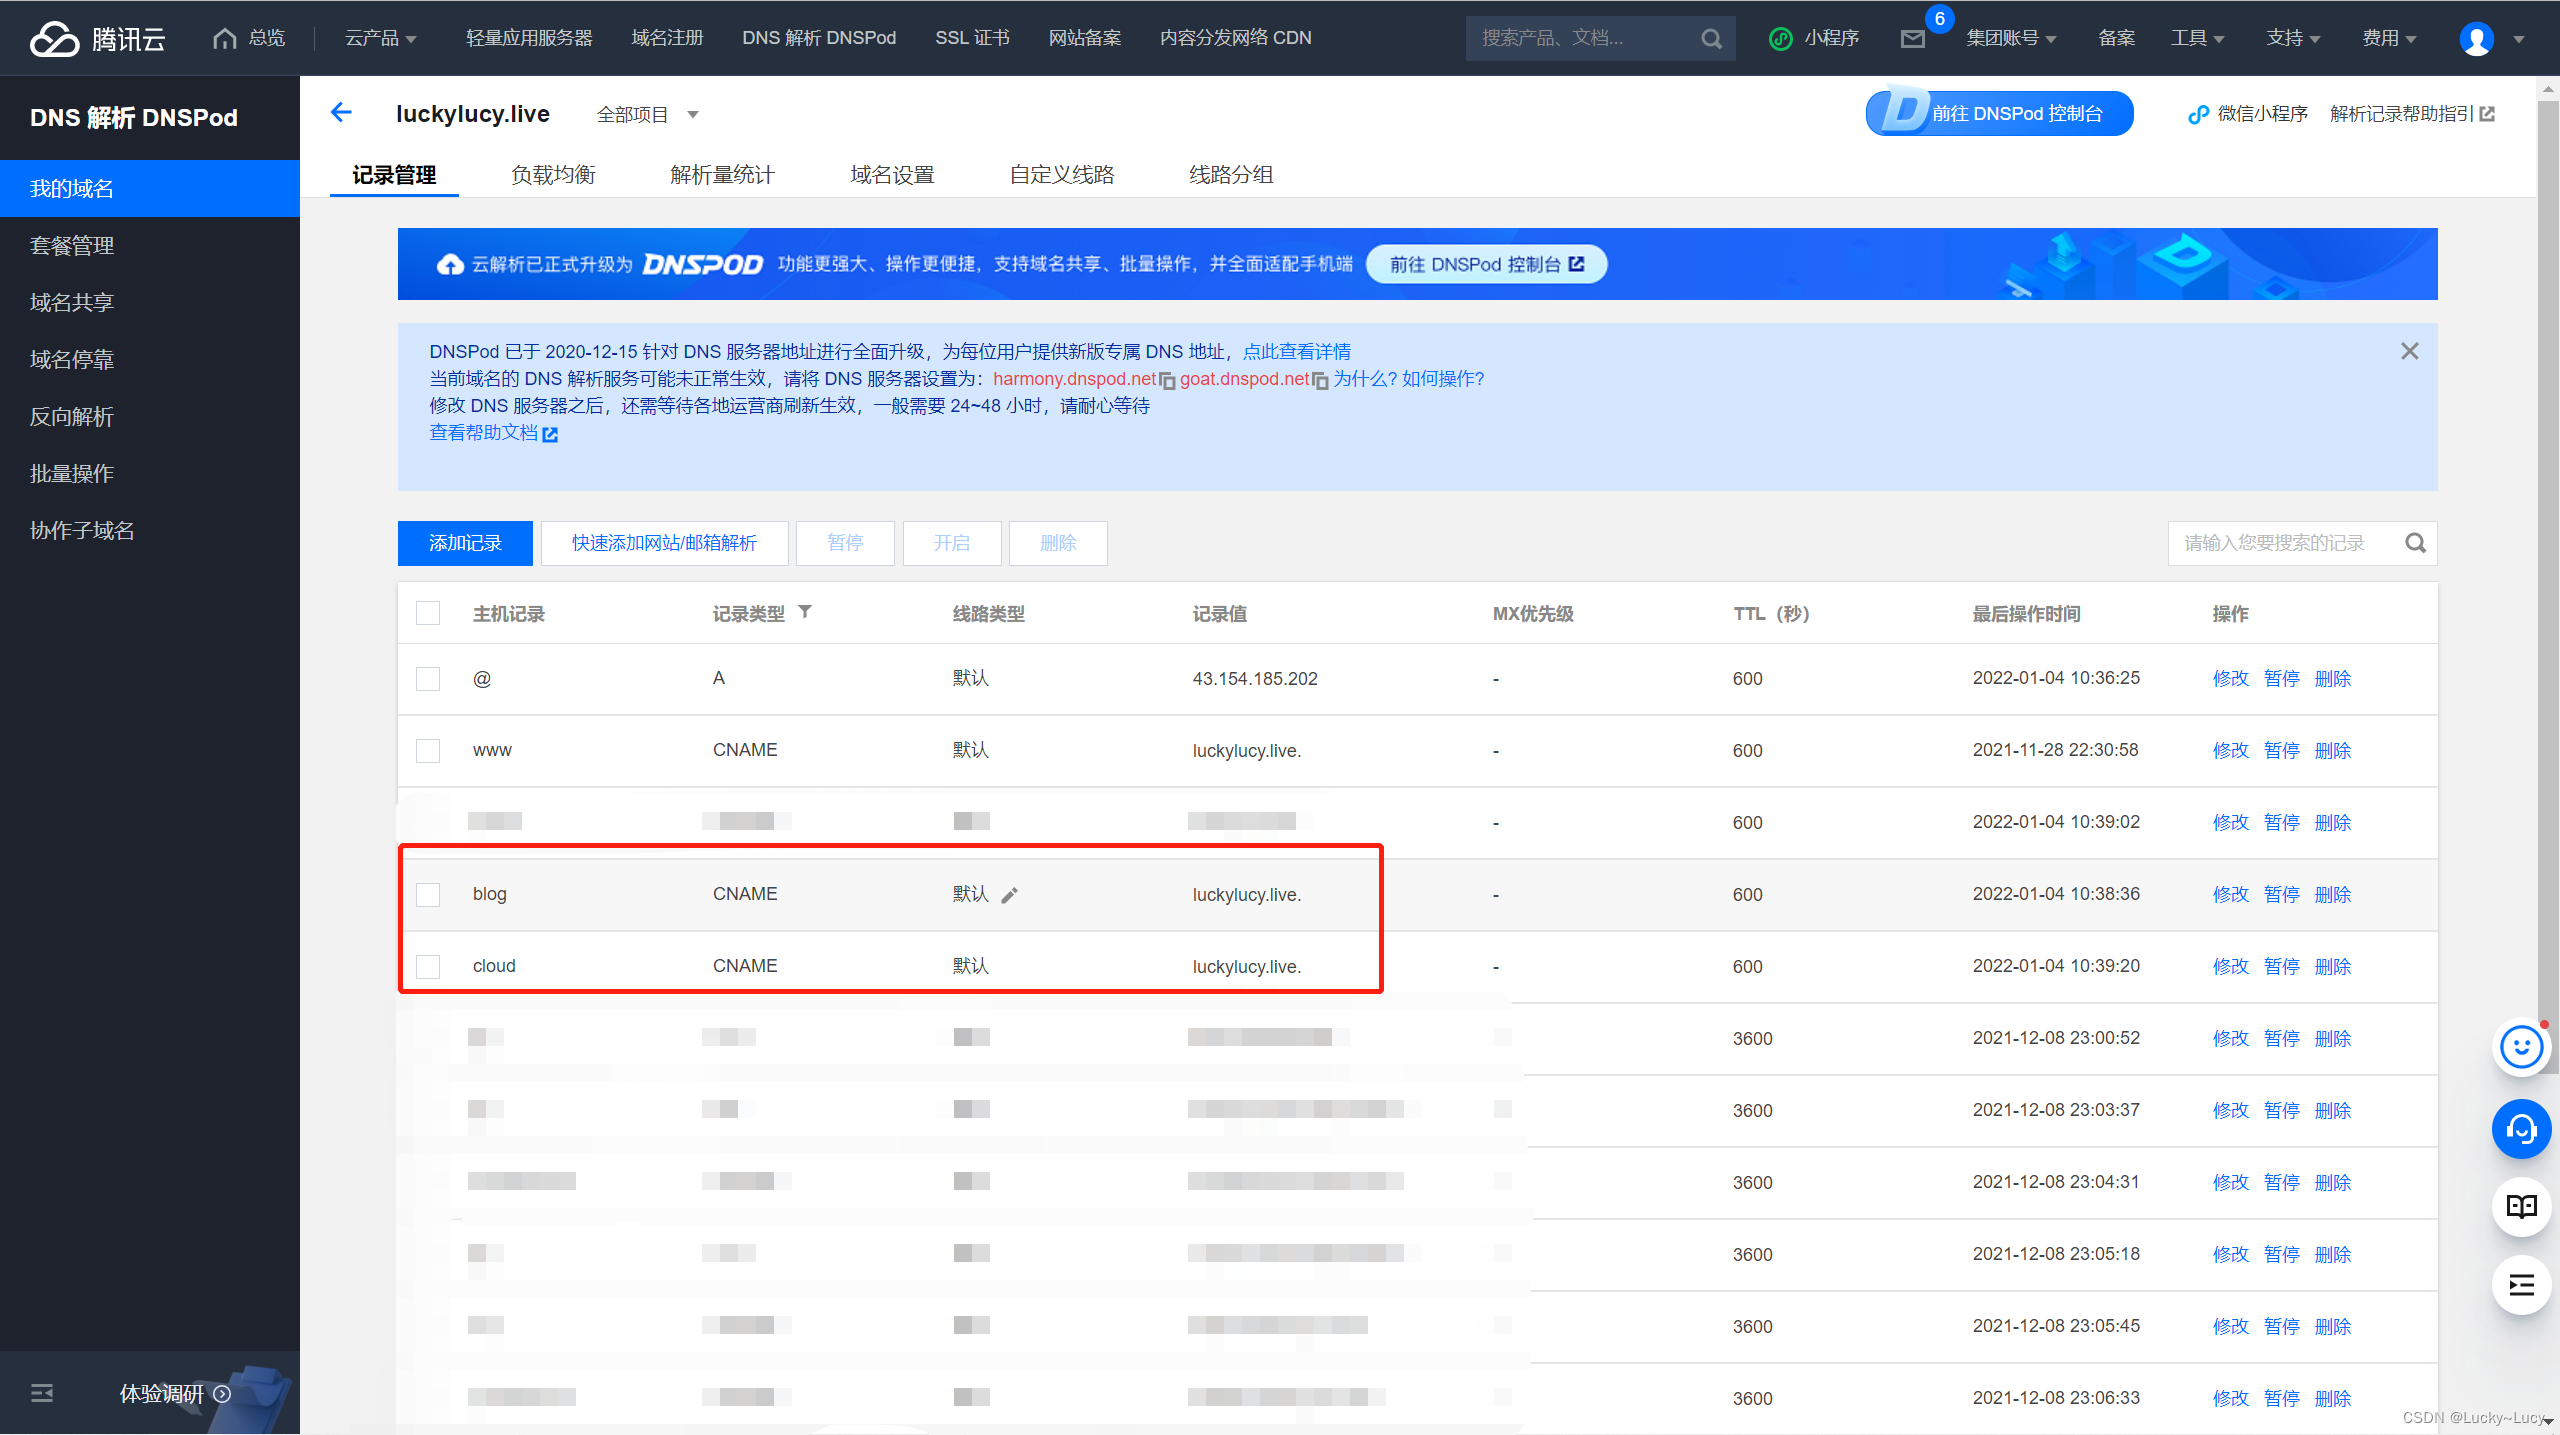Check the cloud record checkbox
Viewport: 2560px width, 1435px height.
point(428,967)
